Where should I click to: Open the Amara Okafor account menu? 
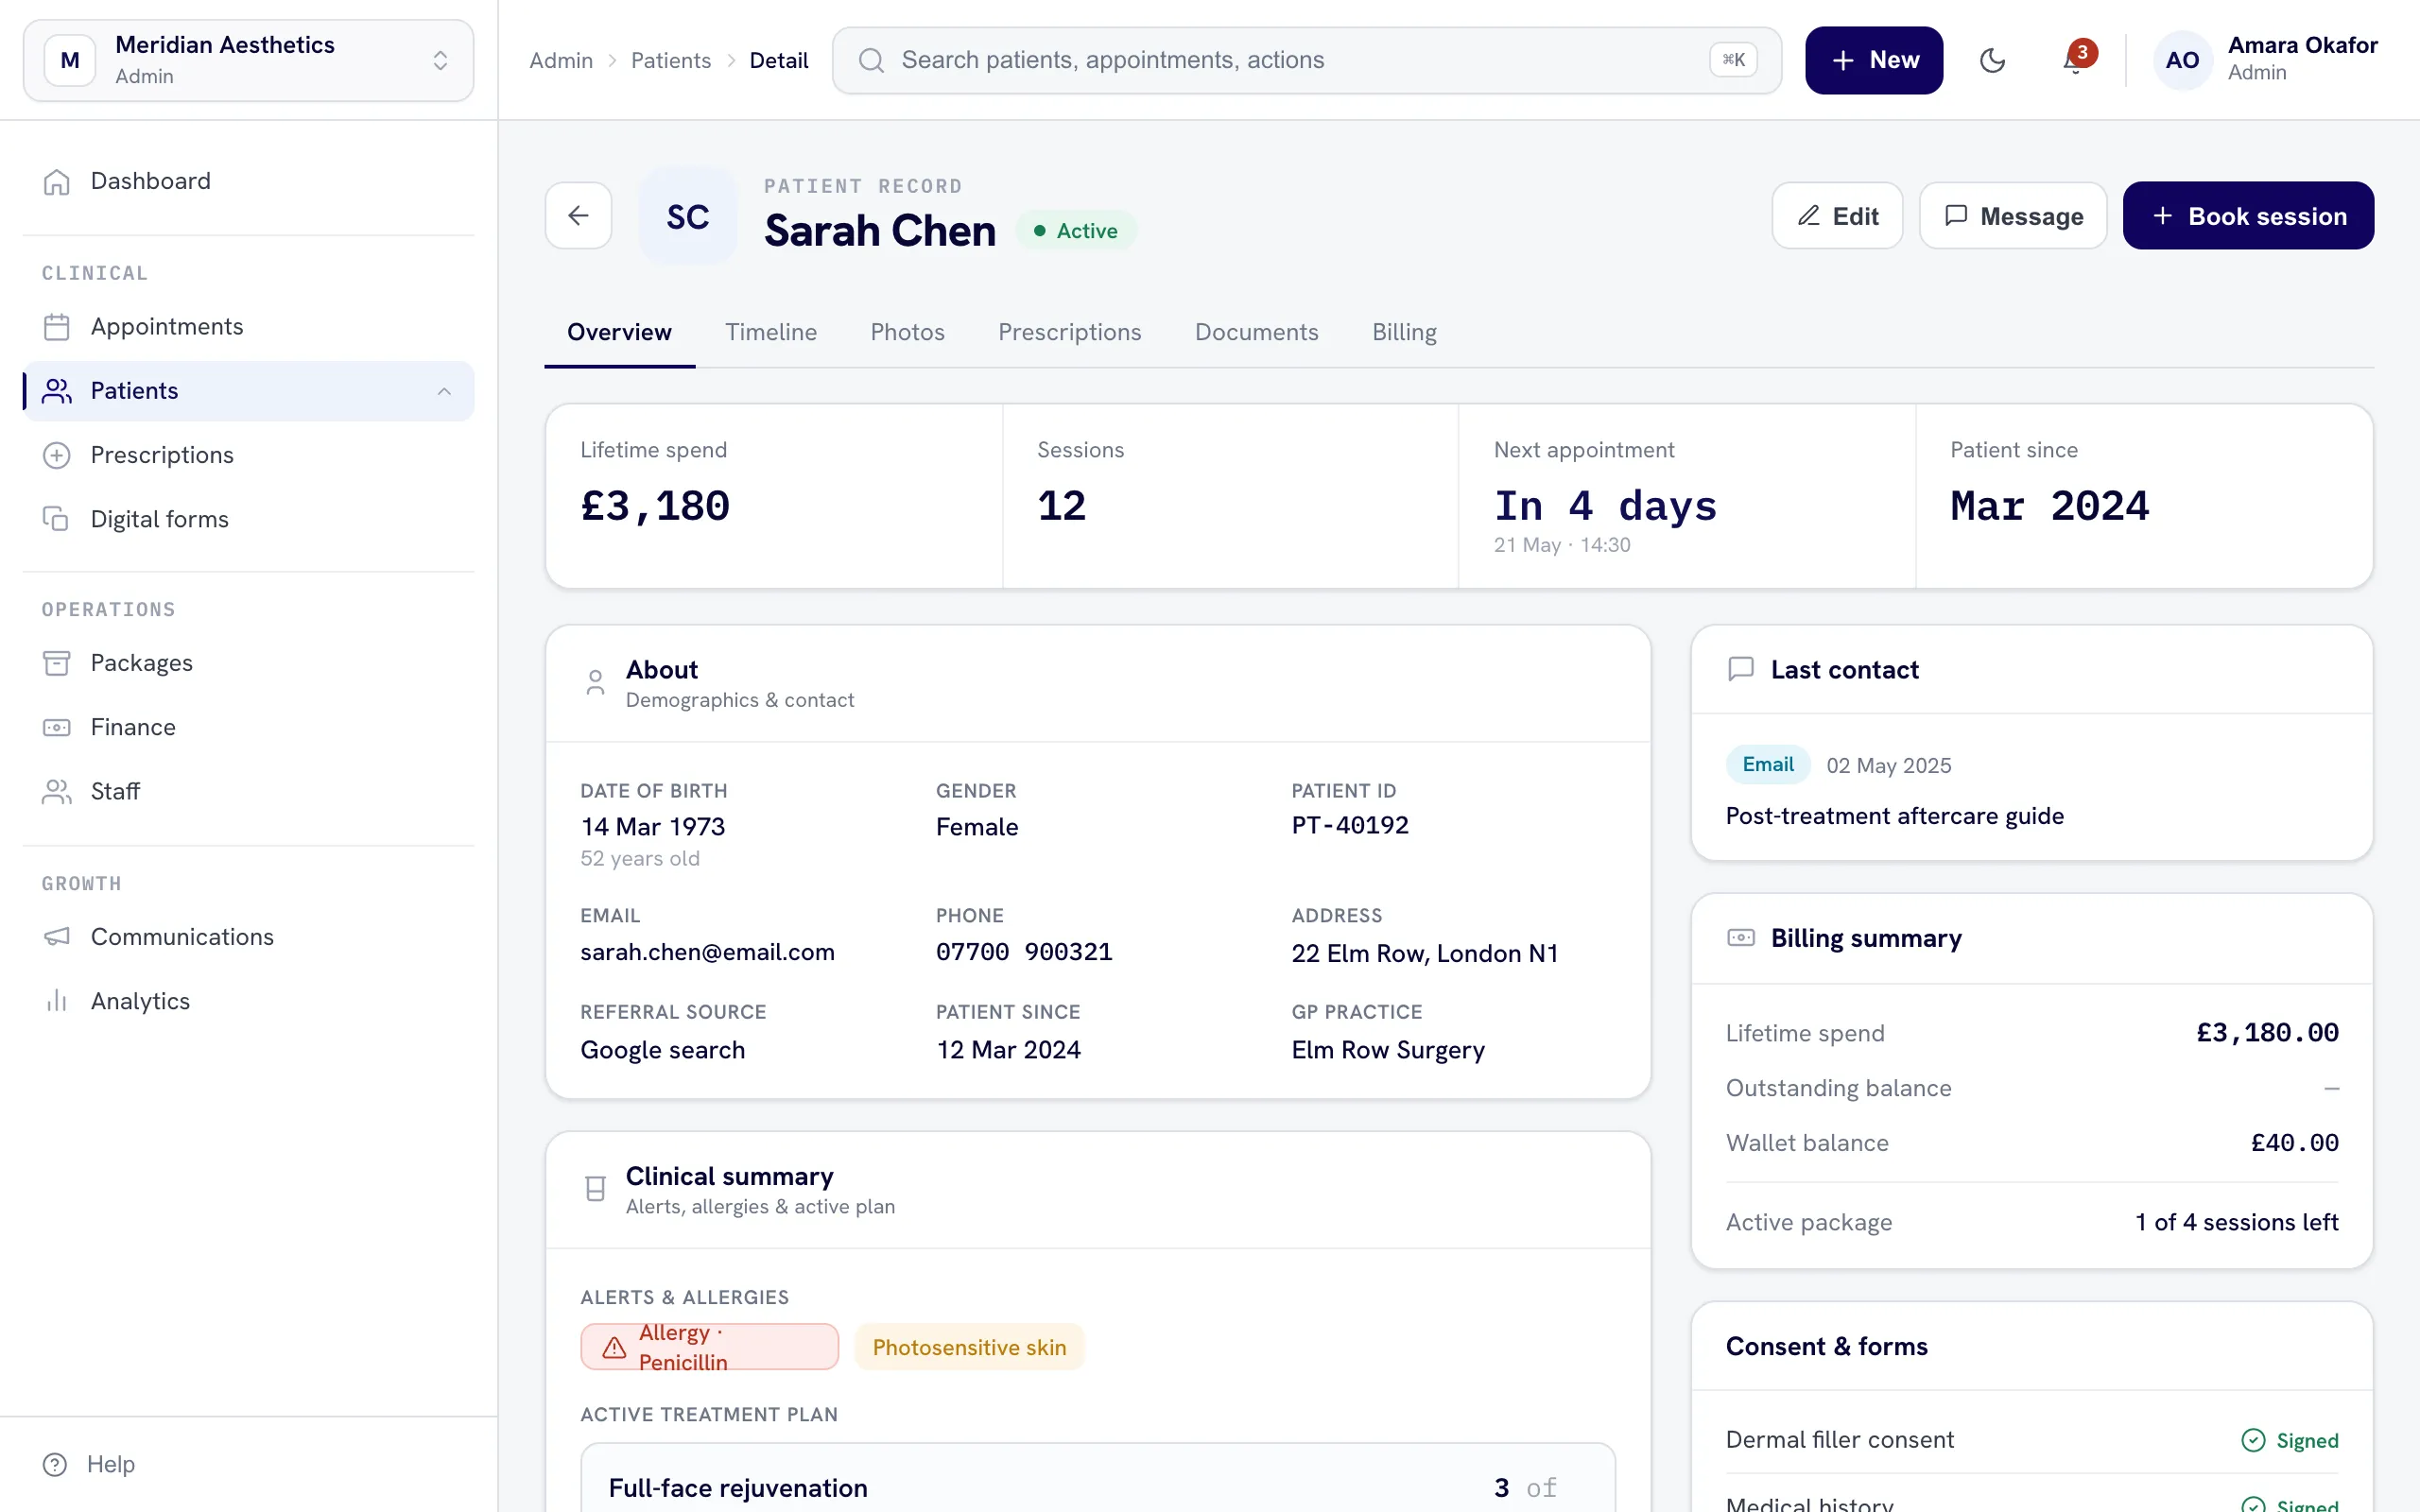point(2265,60)
